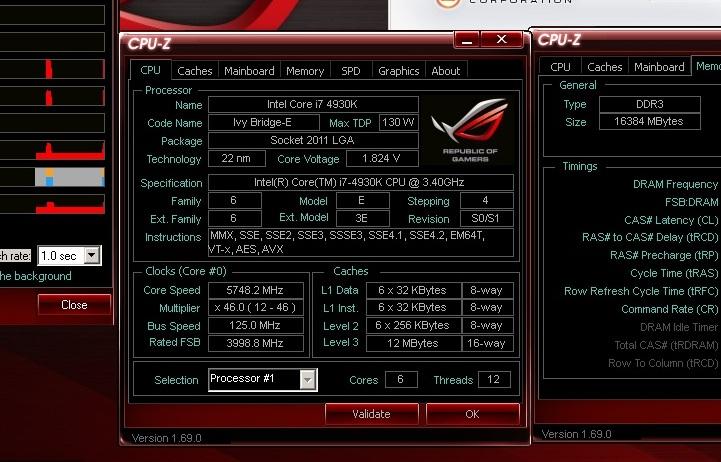Click the Validate button
The image size is (721, 462).
pyautogui.click(x=372, y=414)
